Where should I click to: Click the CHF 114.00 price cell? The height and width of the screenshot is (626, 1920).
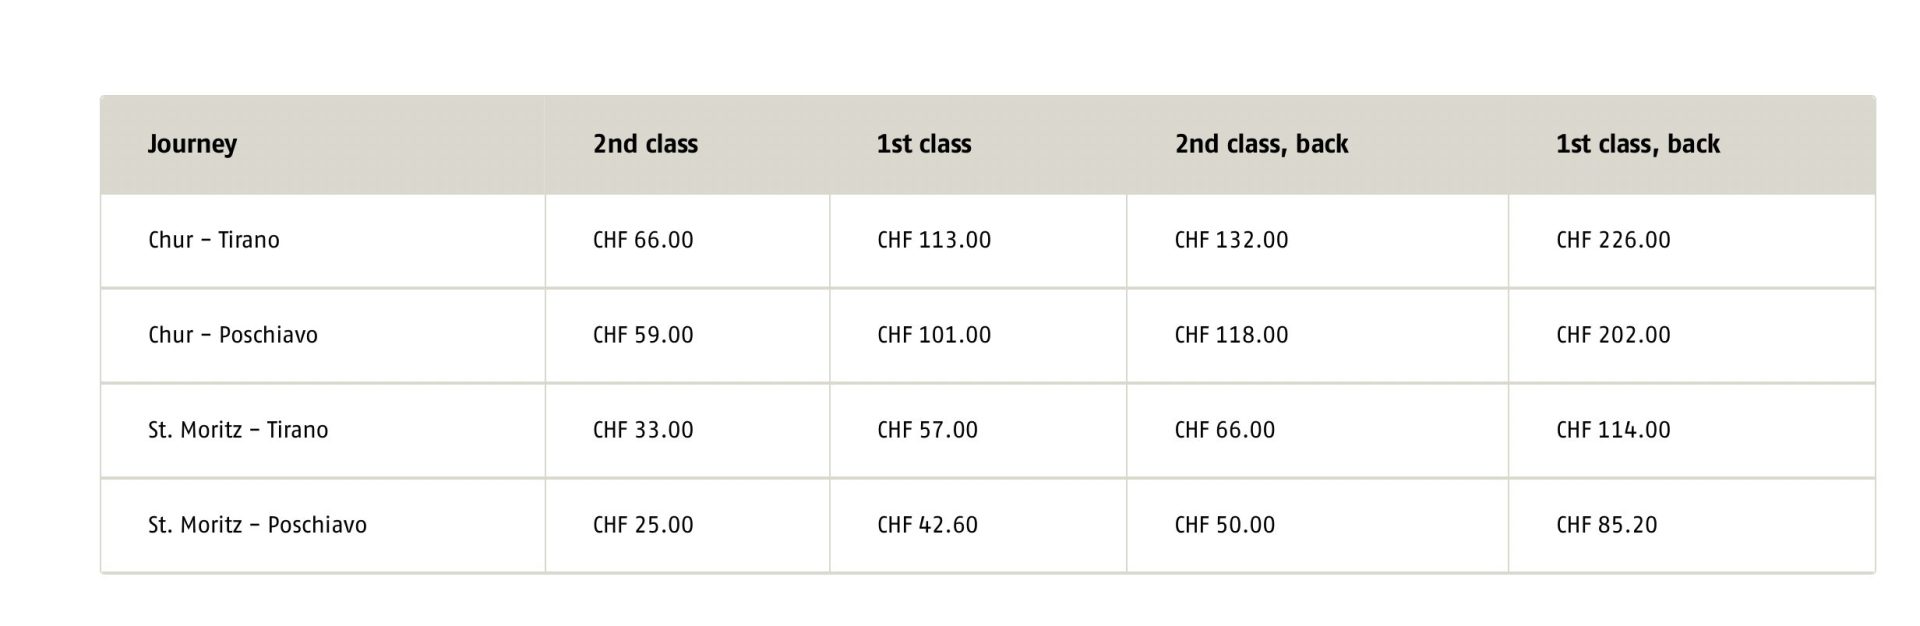1613,430
